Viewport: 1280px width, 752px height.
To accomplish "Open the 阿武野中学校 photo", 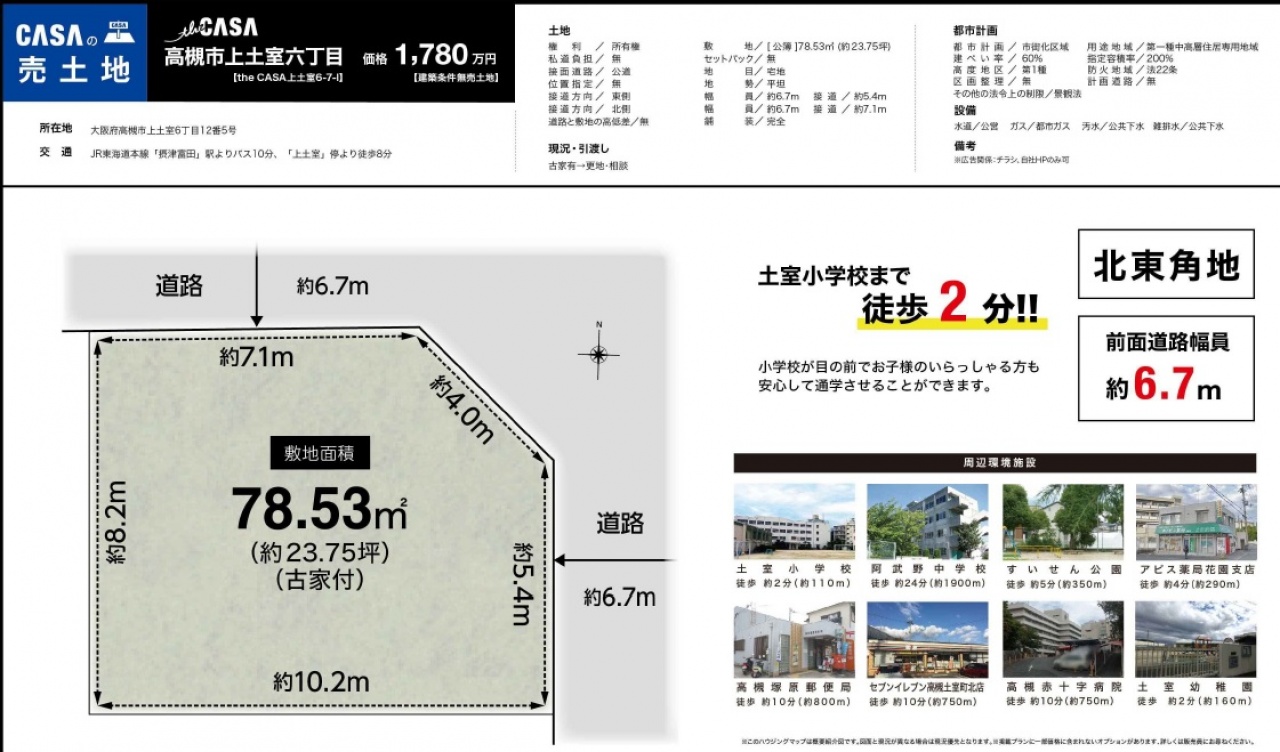I will 927,521.
